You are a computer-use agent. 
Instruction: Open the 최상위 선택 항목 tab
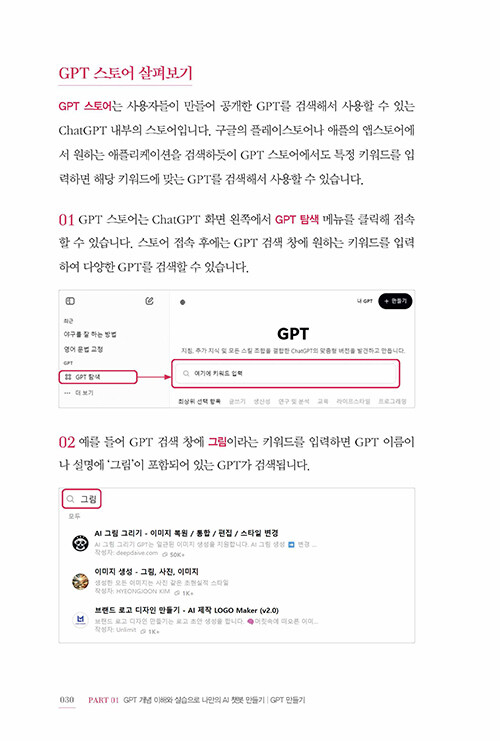(199, 401)
